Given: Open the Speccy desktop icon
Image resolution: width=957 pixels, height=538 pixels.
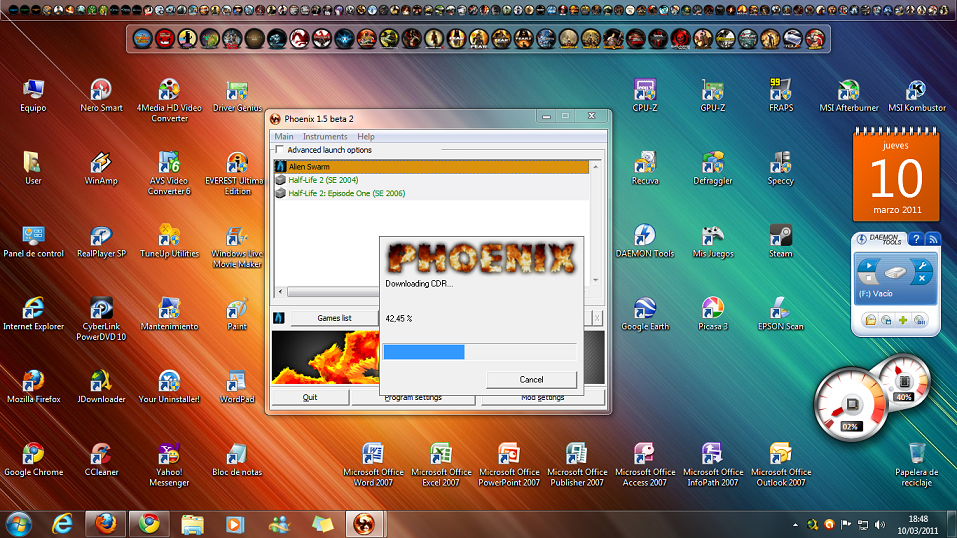Looking at the screenshot, I should click(x=781, y=168).
